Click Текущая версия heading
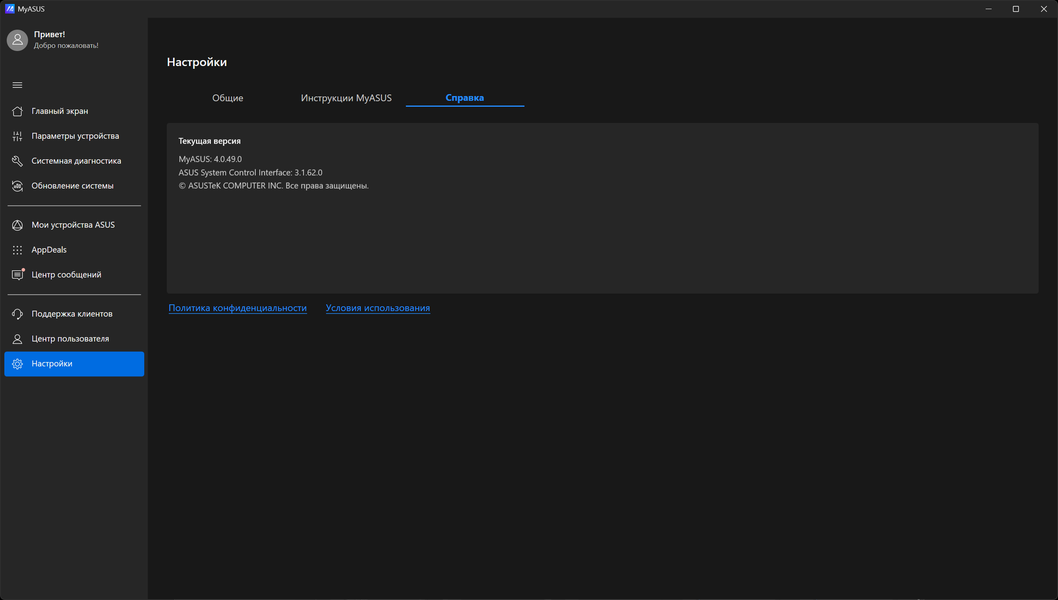 [x=209, y=141]
